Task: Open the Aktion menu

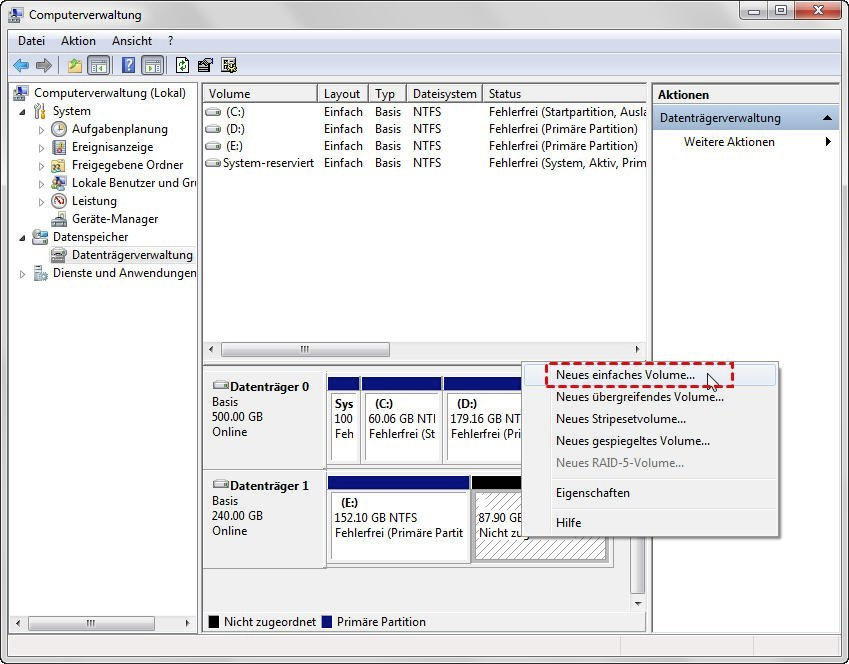Action: tap(78, 41)
